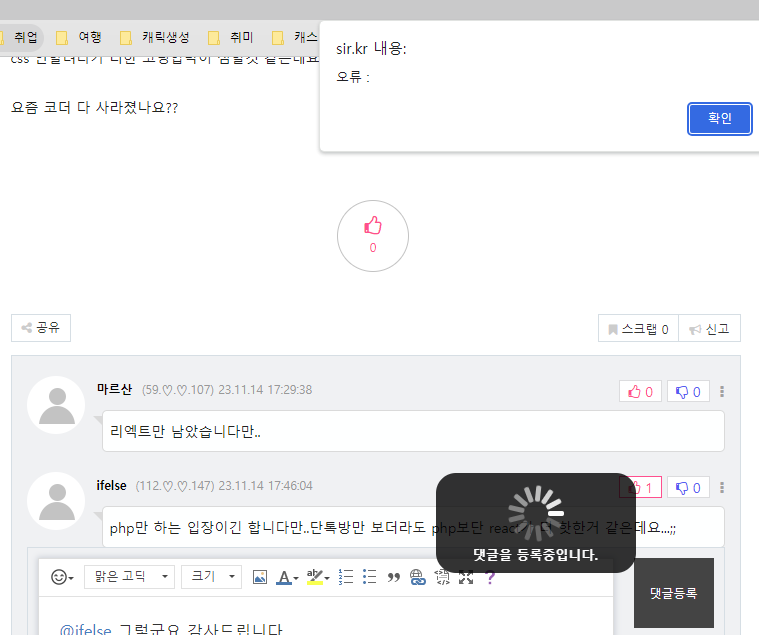The width and height of the screenshot is (759, 635).
Task: Open the 캐릭생성 bookmark folder
Action: [x=154, y=38]
